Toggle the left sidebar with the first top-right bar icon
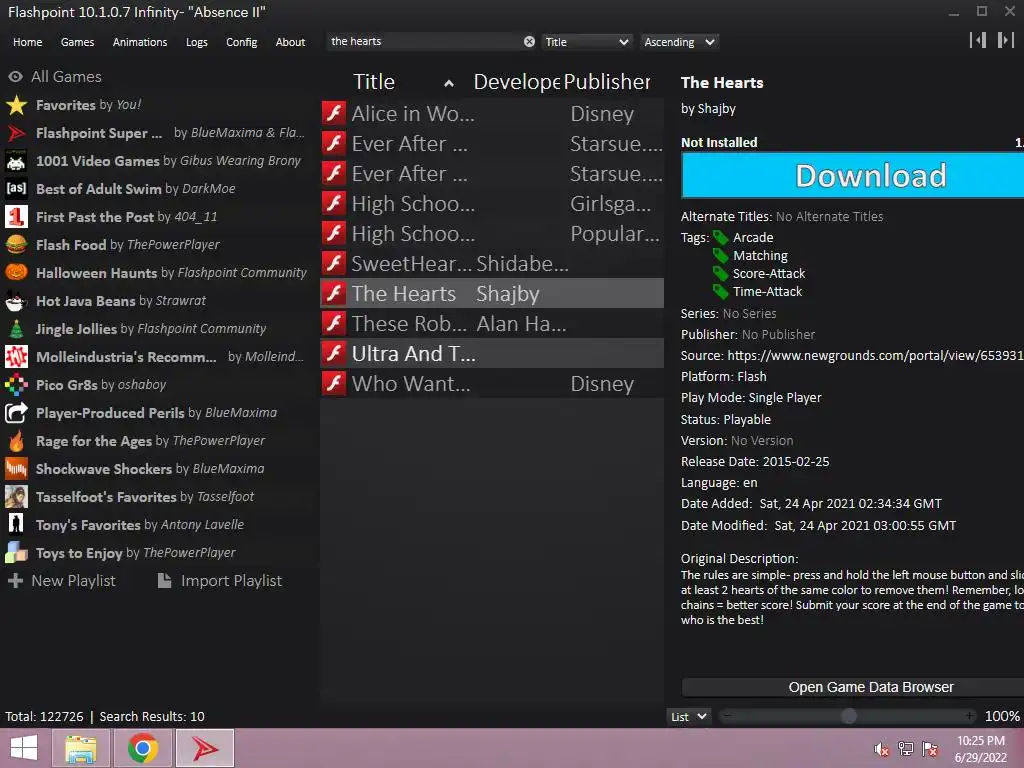Image resolution: width=1024 pixels, height=768 pixels. point(978,40)
